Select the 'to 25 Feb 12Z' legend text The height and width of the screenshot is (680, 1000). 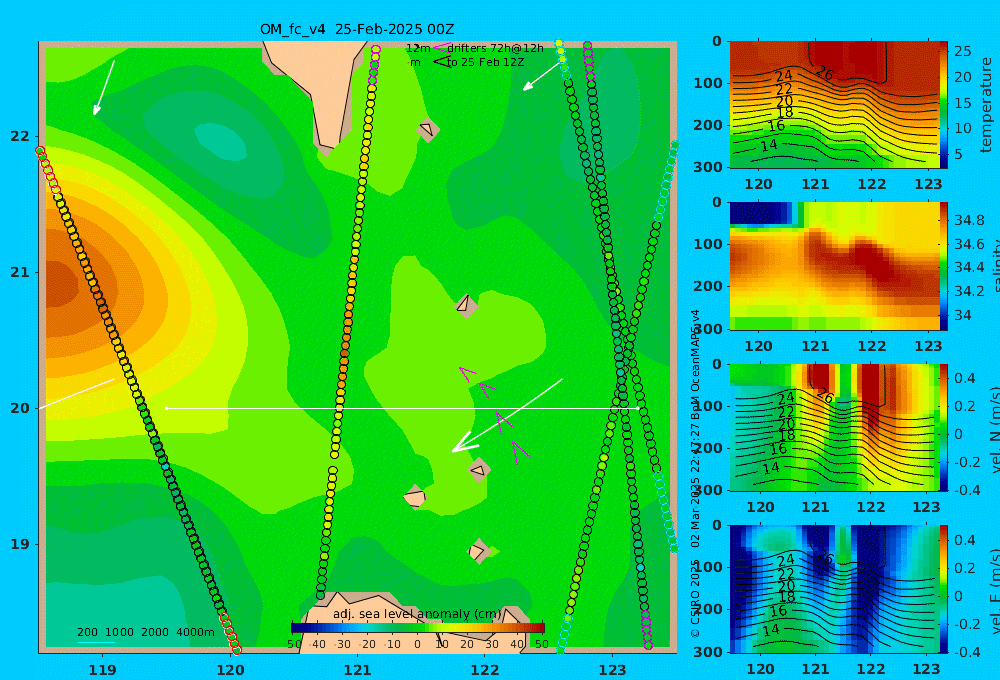pyautogui.click(x=485, y=63)
